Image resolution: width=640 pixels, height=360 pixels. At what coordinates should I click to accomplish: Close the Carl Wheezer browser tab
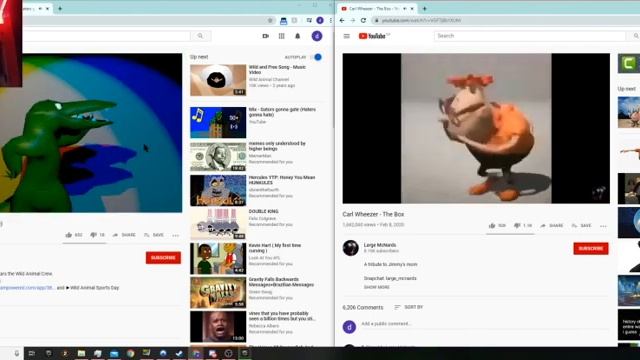[412, 9]
